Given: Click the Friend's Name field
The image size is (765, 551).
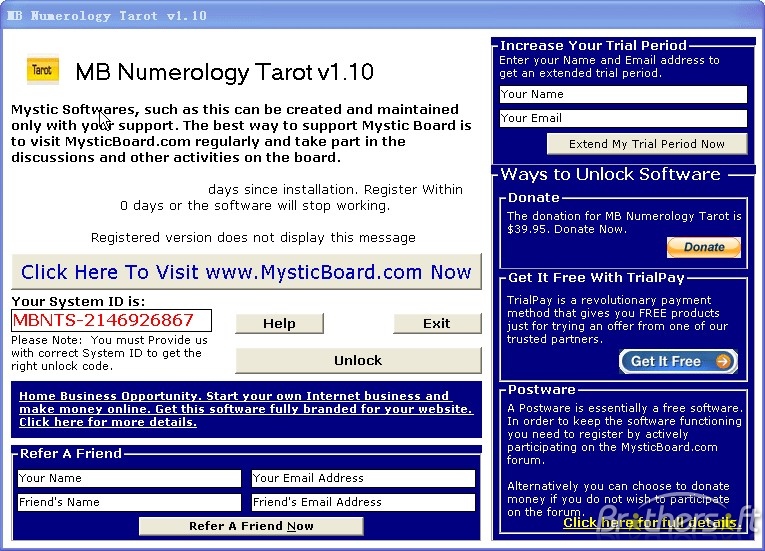Looking at the screenshot, I should tap(129, 502).
